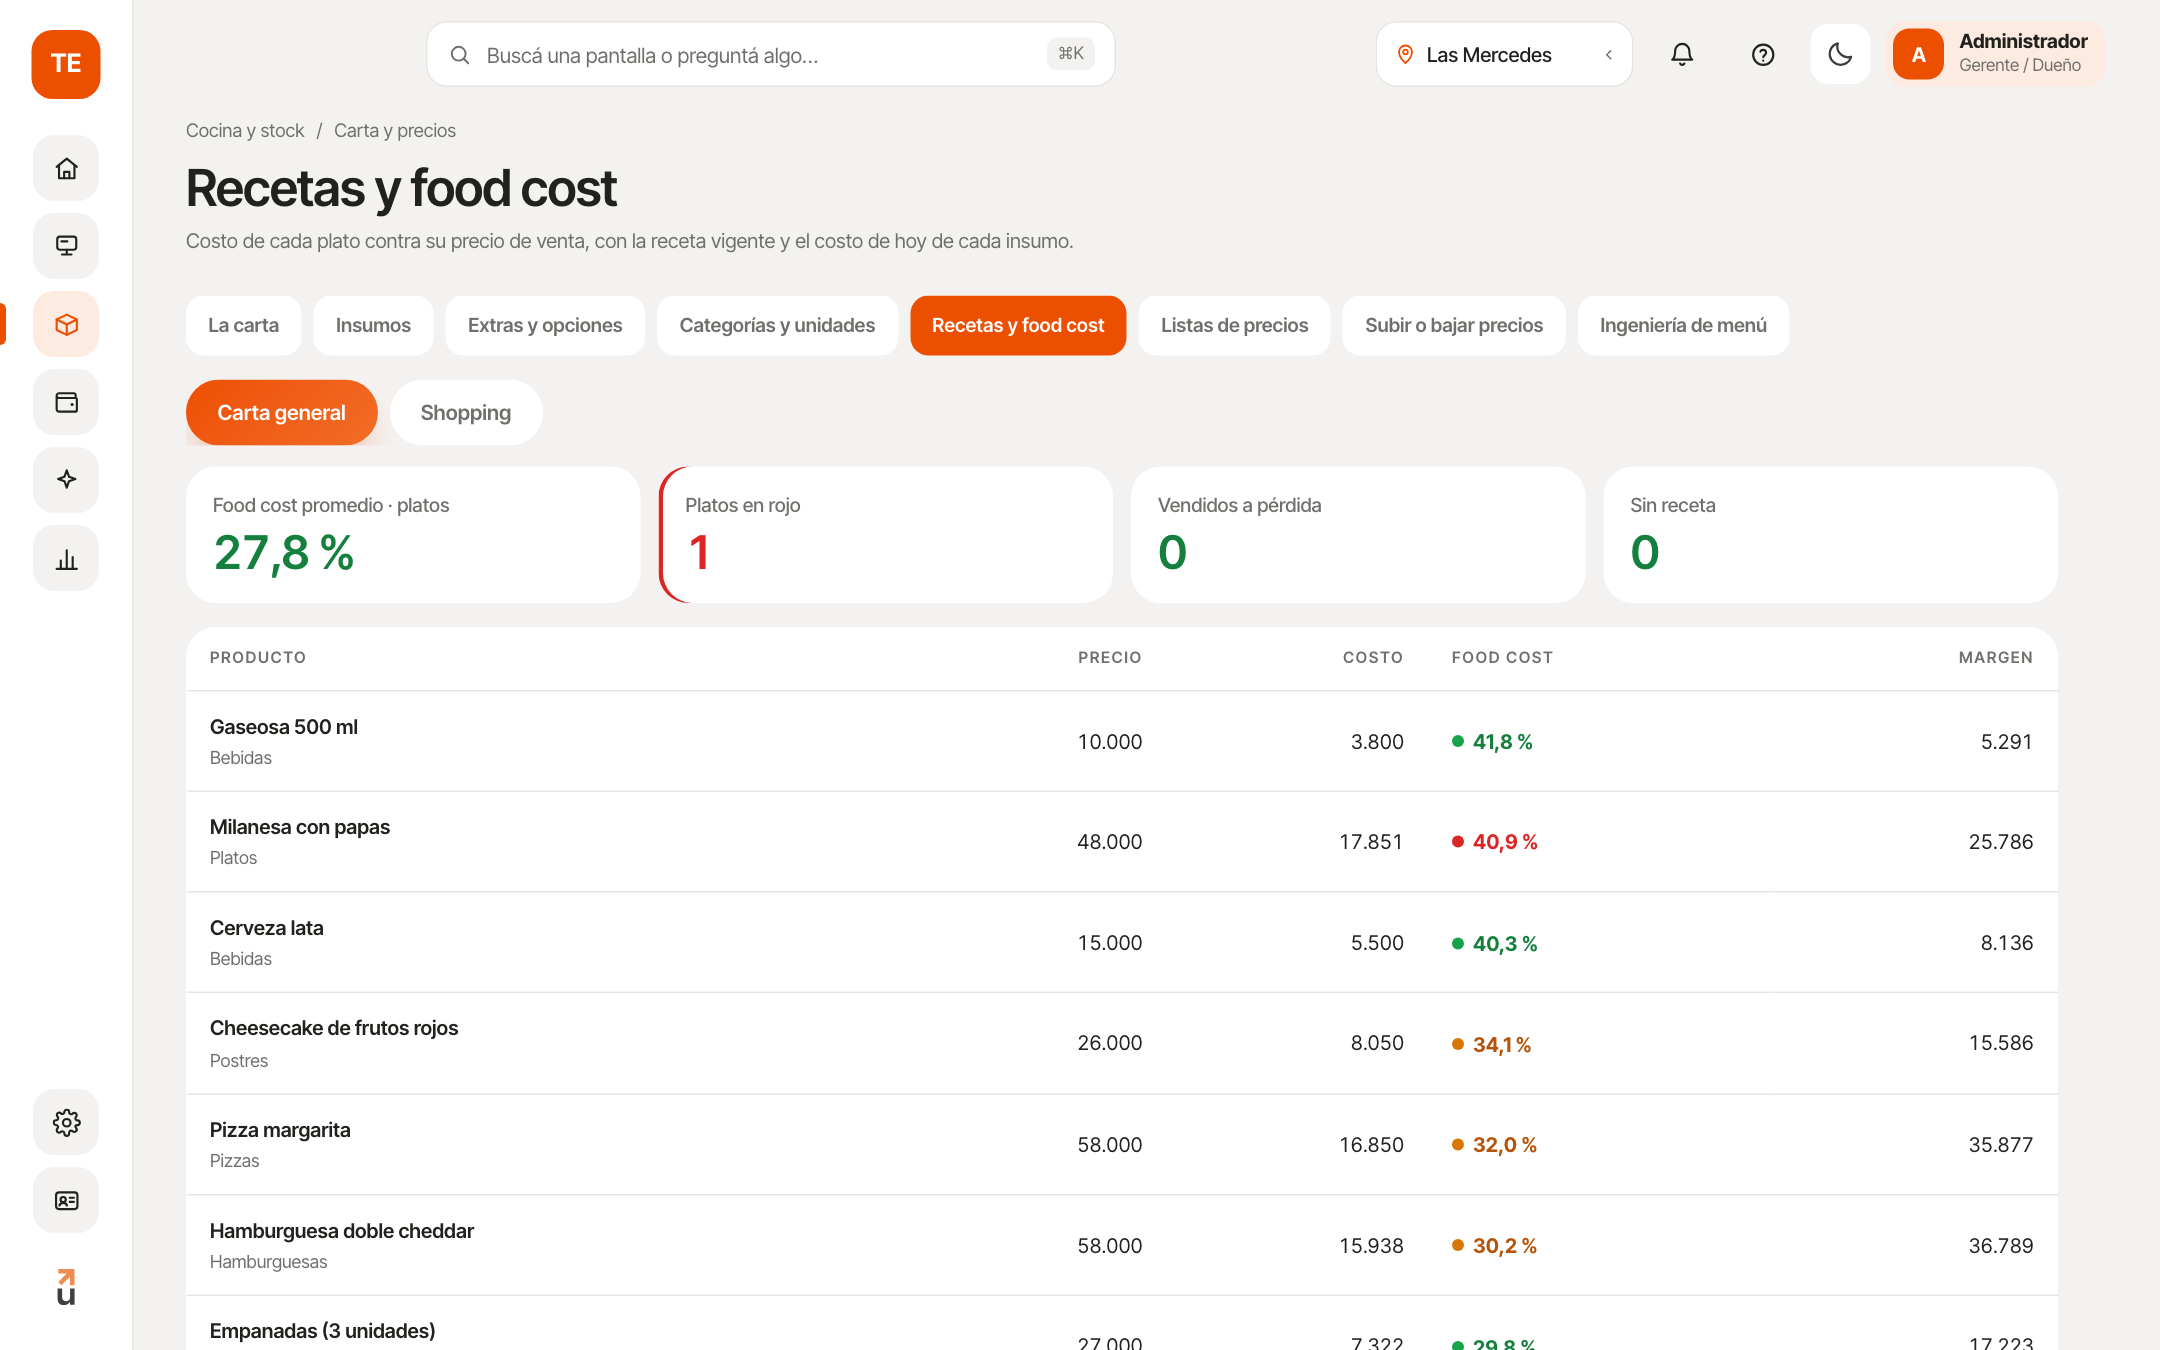The height and width of the screenshot is (1350, 2160).
Task: Switch to Insumos tab
Action: pos(373,325)
